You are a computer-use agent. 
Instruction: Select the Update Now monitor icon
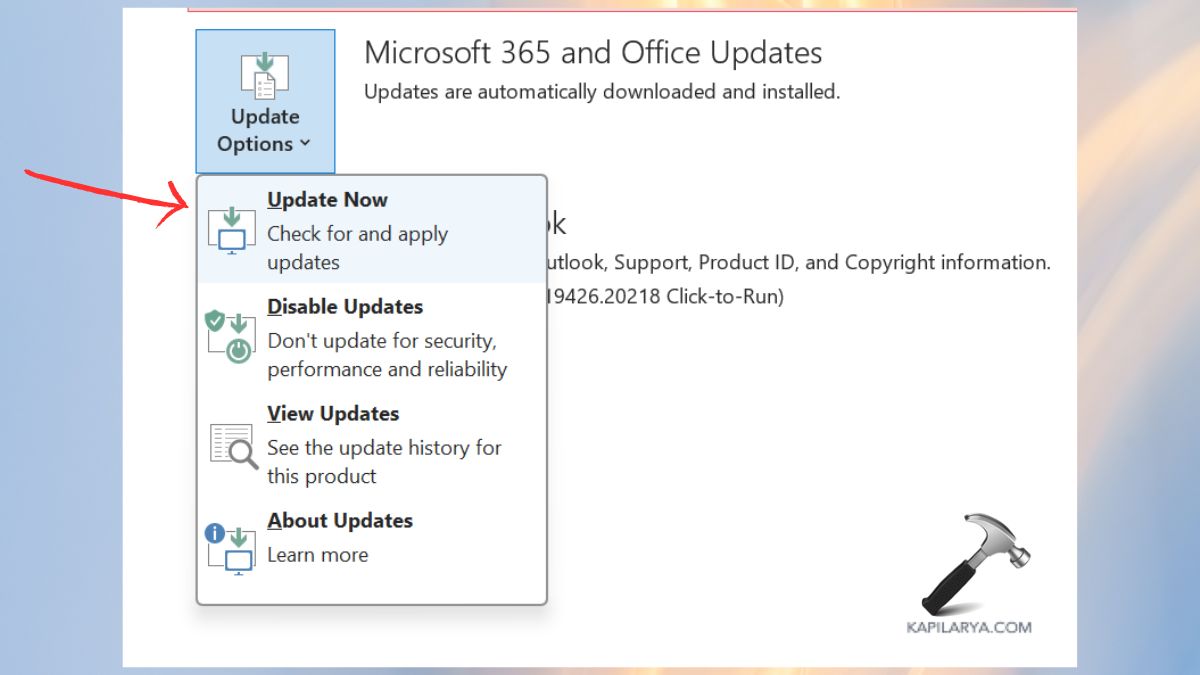click(231, 231)
